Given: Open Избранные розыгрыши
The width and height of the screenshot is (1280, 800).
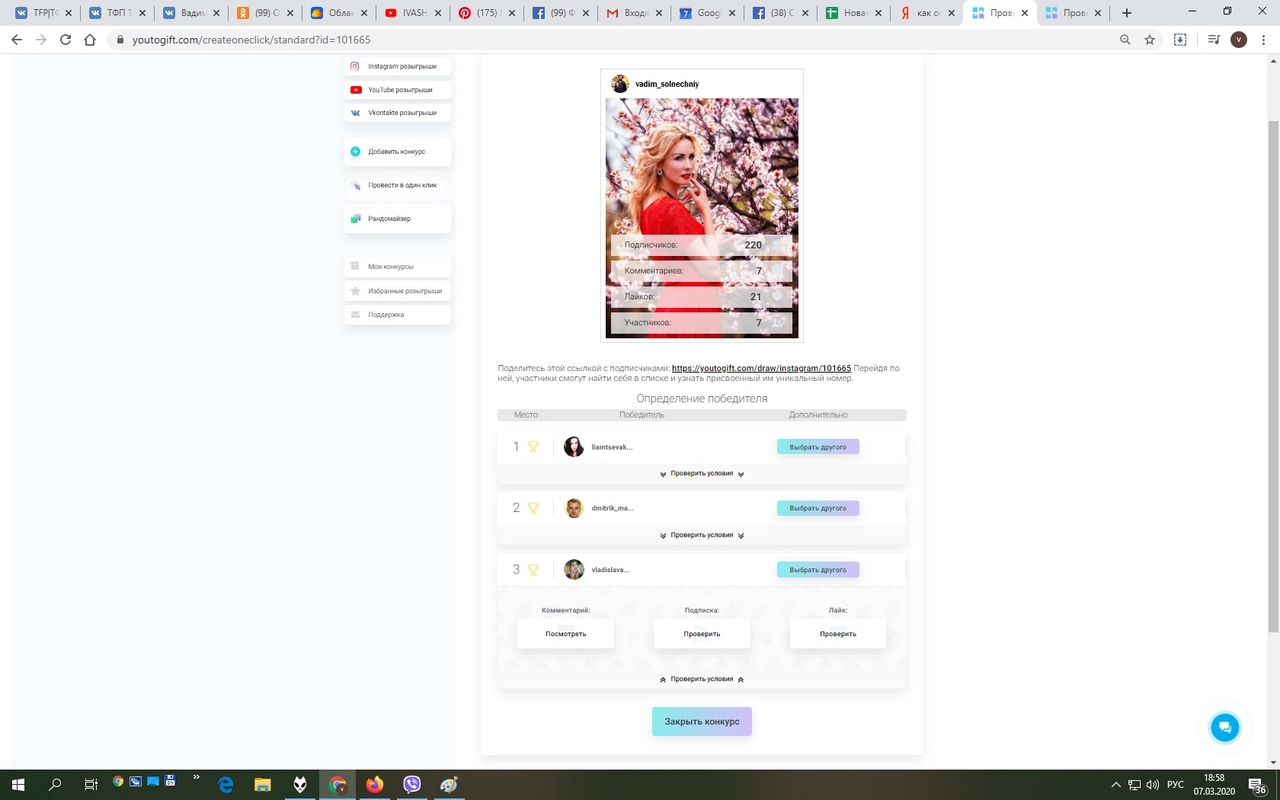Looking at the screenshot, I should (397, 291).
